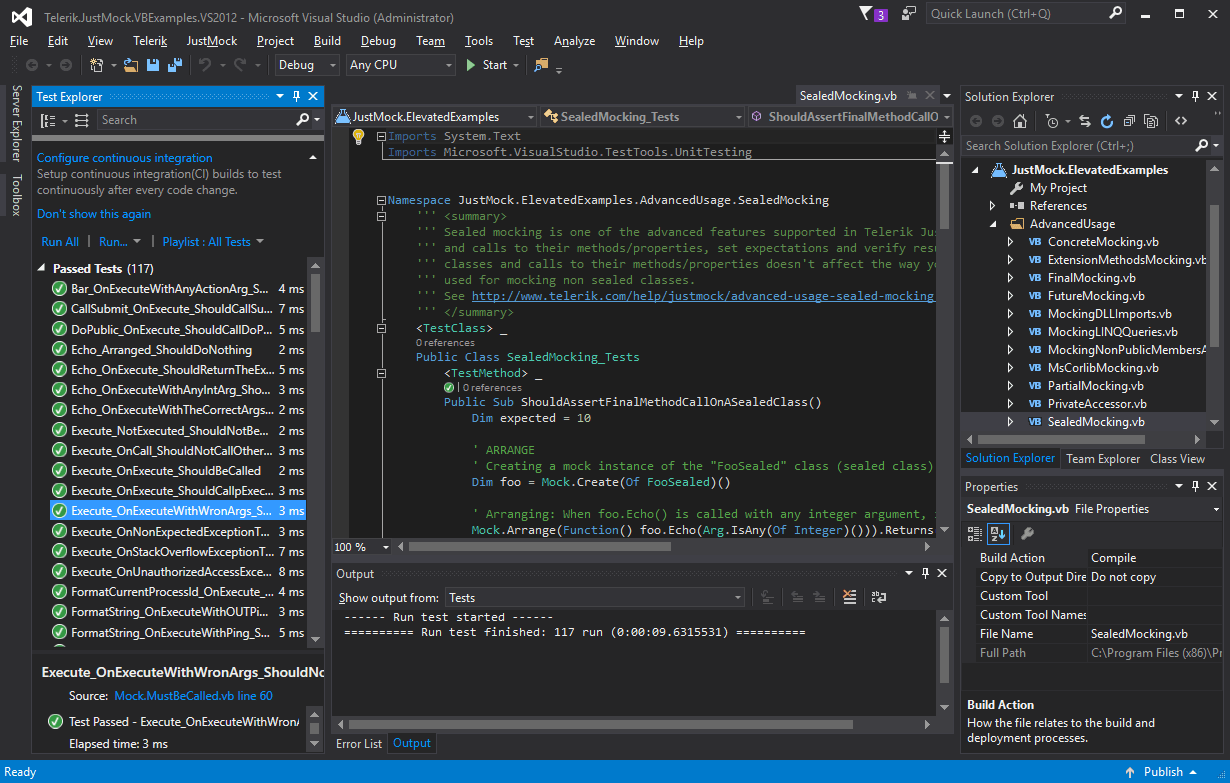Toggle pin on the Test Explorer panel
This screenshot has width=1230, height=783.
click(296, 97)
